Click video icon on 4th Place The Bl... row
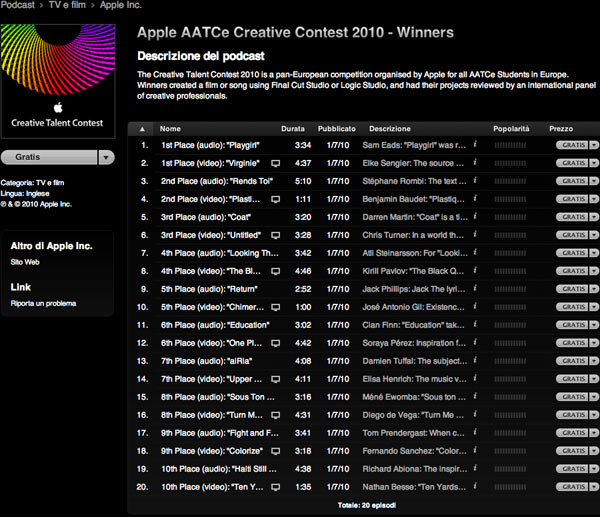This screenshot has height=517, width=600. click(x=276, y=271)
